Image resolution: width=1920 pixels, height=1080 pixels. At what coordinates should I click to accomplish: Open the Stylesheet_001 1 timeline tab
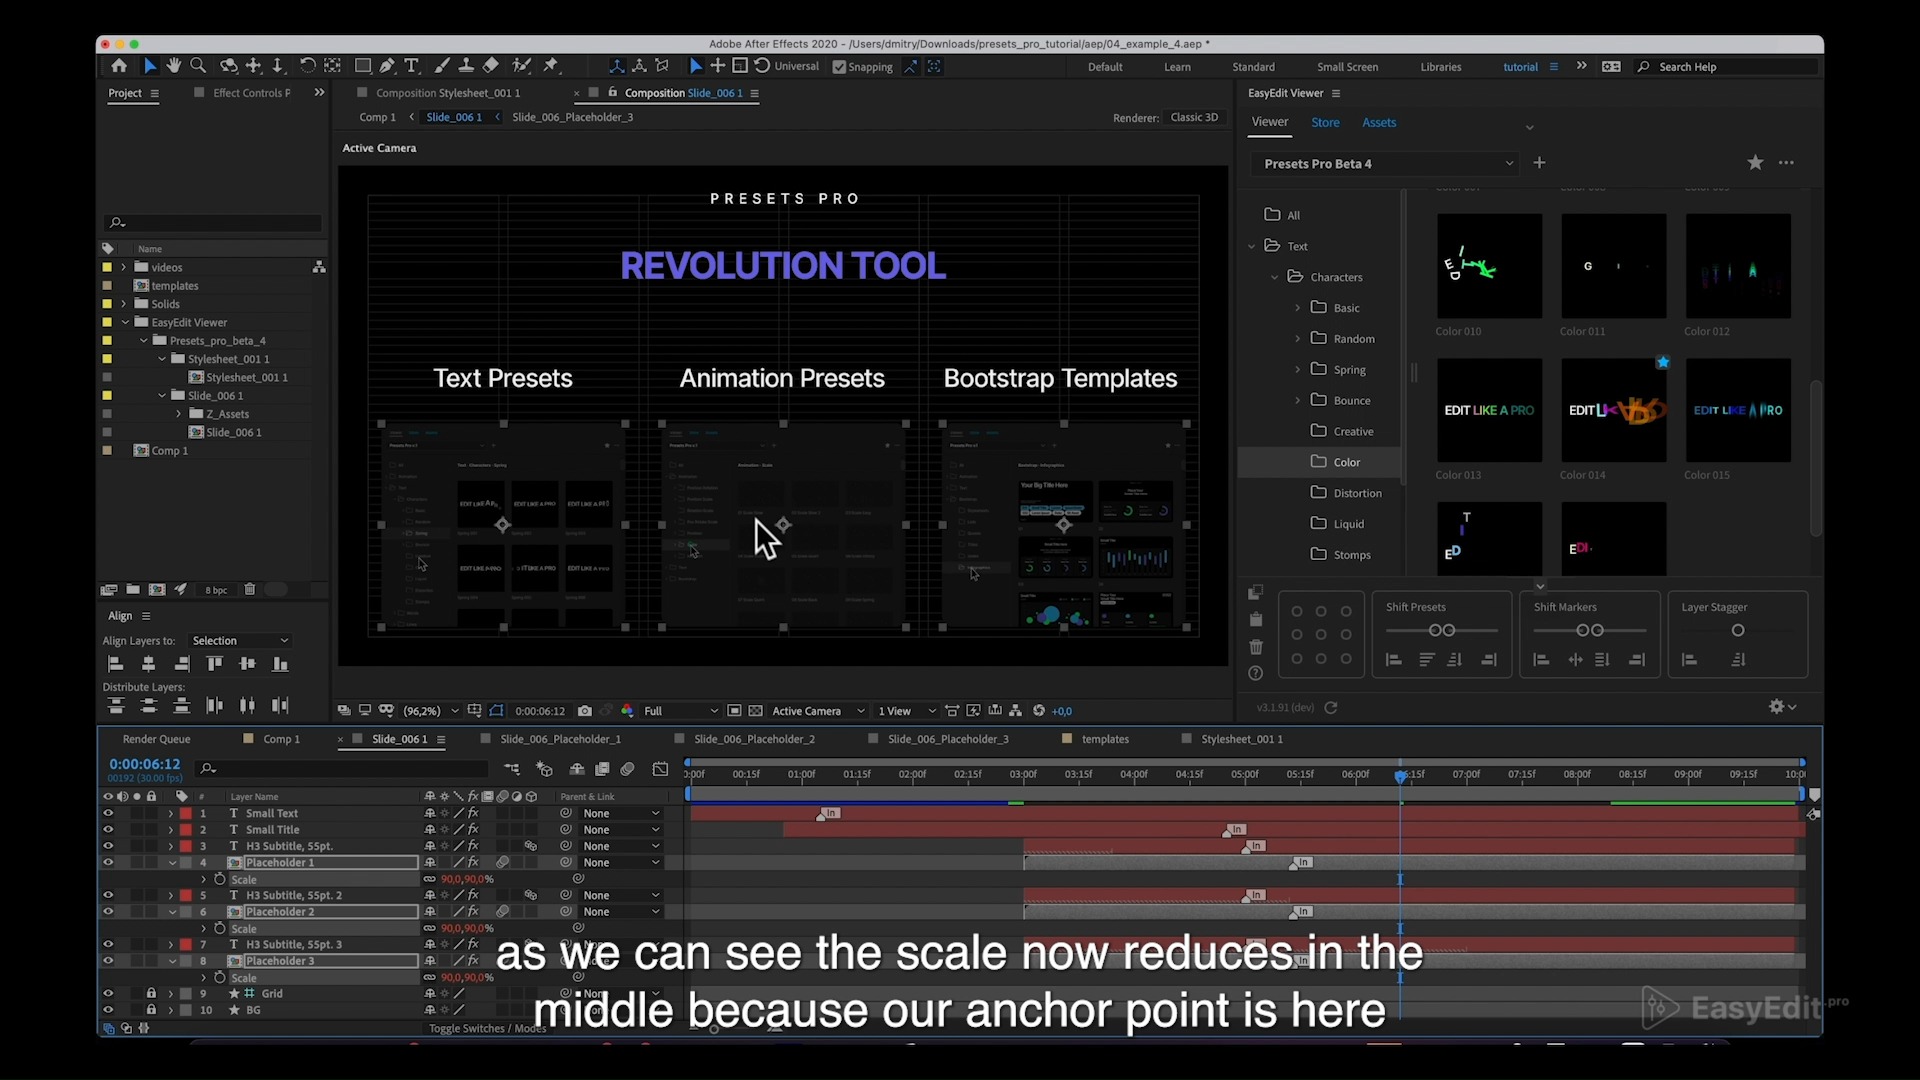click(x=1242, y=739)
